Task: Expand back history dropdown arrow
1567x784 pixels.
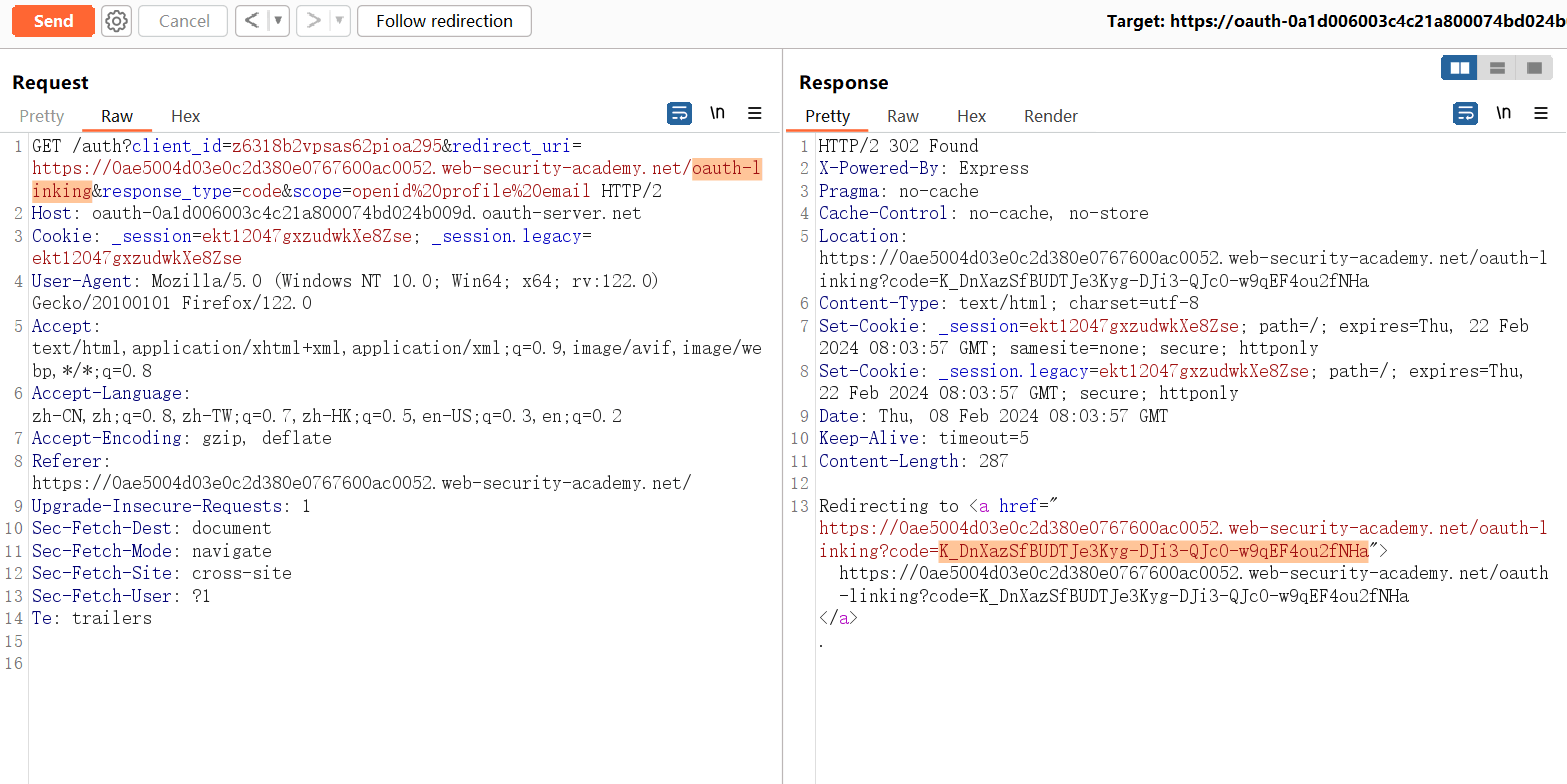Action: [278, 21]
